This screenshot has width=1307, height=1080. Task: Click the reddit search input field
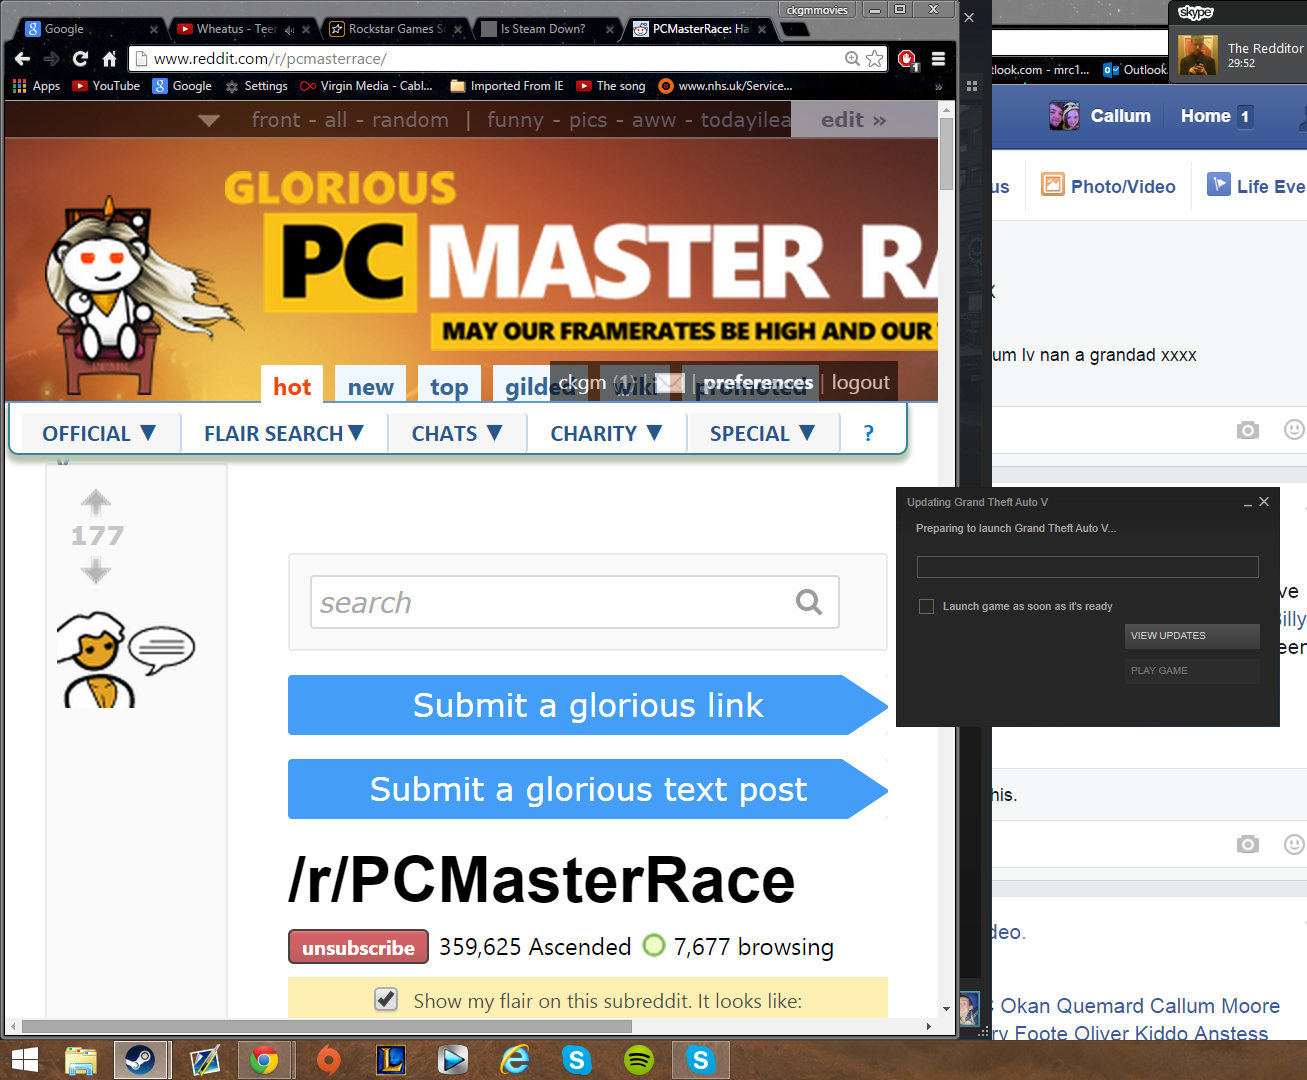pyautogui.click(x=574, y=602)
